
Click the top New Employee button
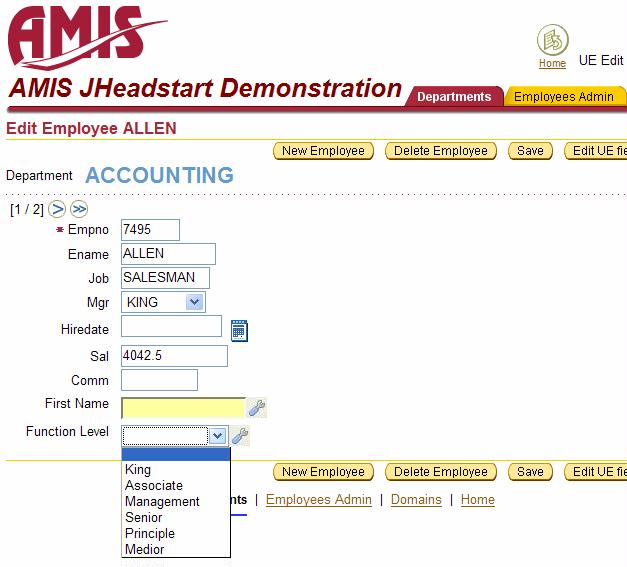(x=323, y=151)
